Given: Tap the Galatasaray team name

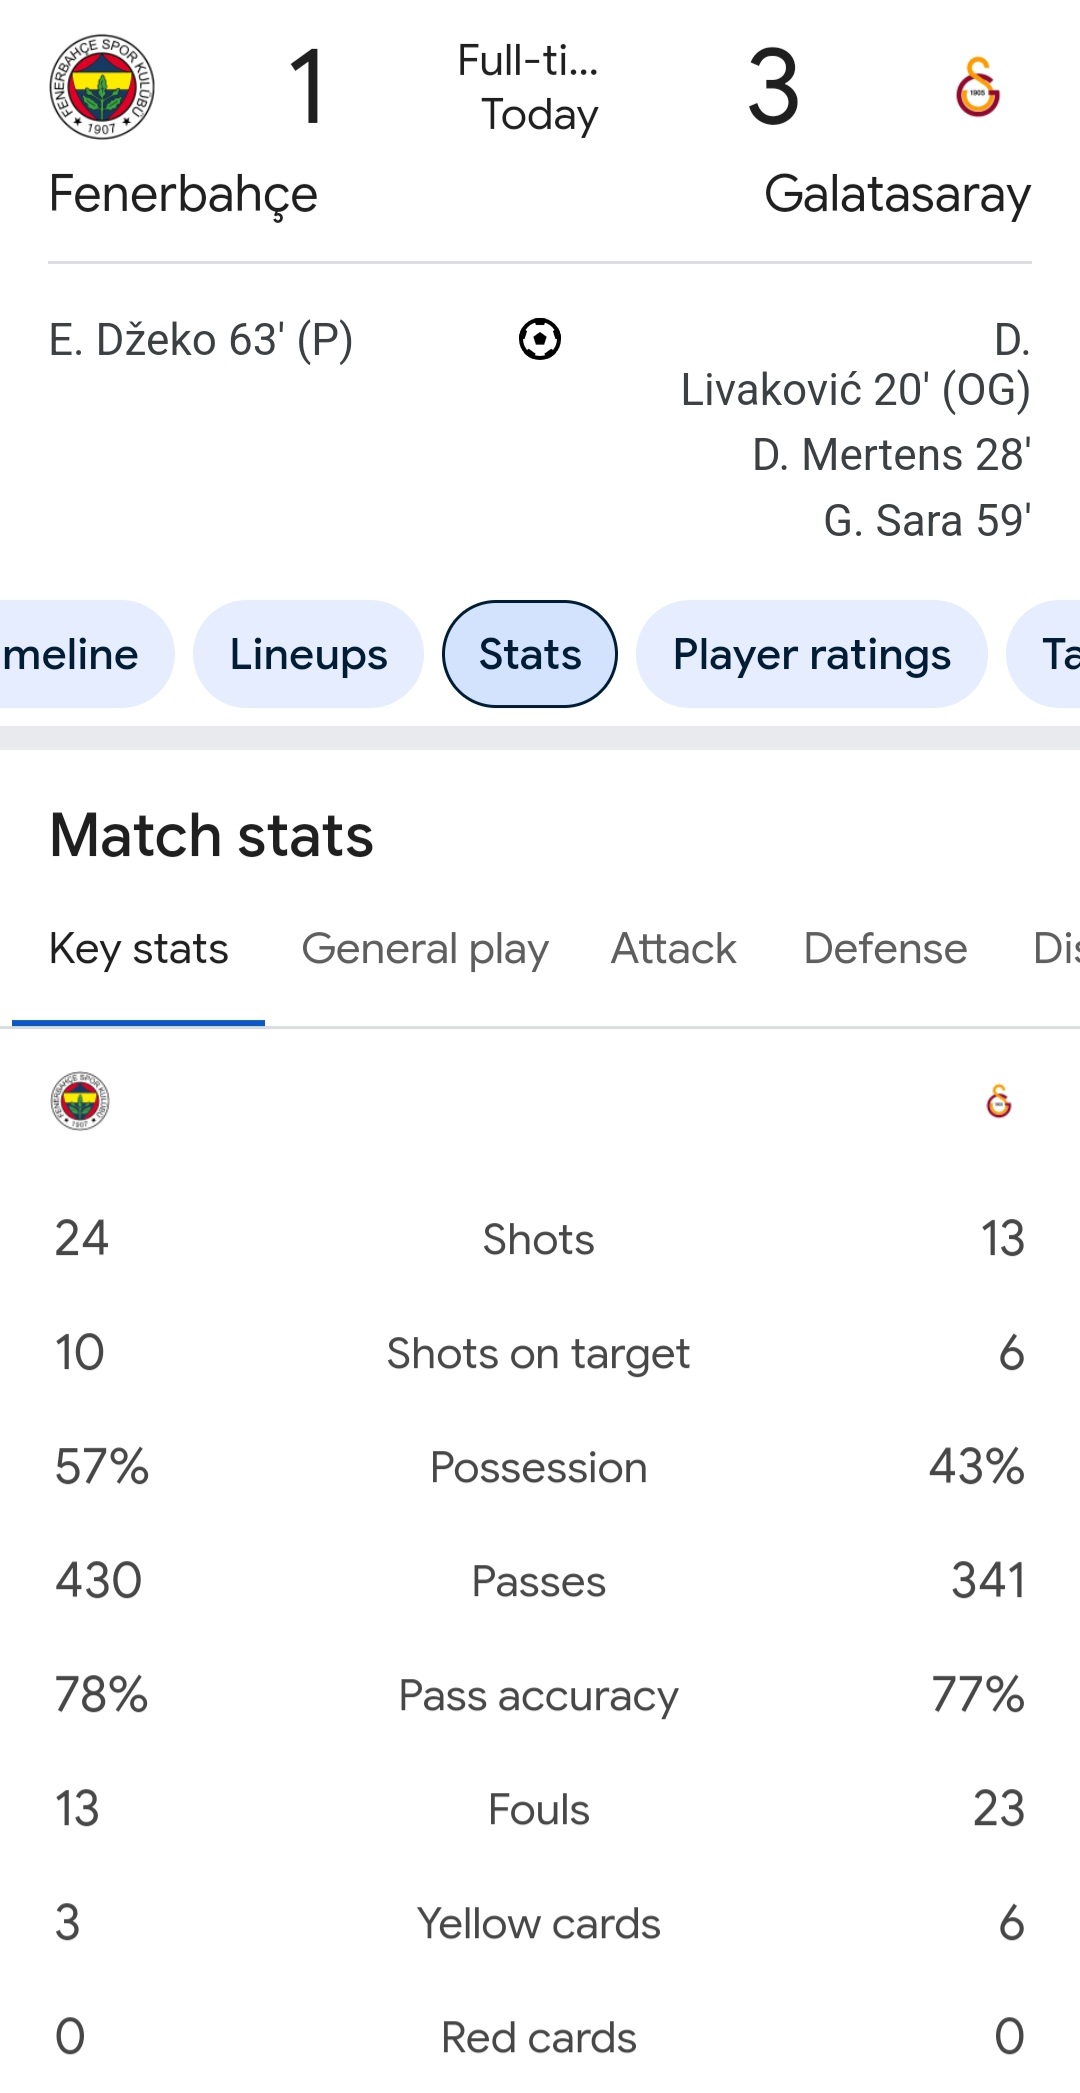Looking at the screenshot, I should 897,194.
